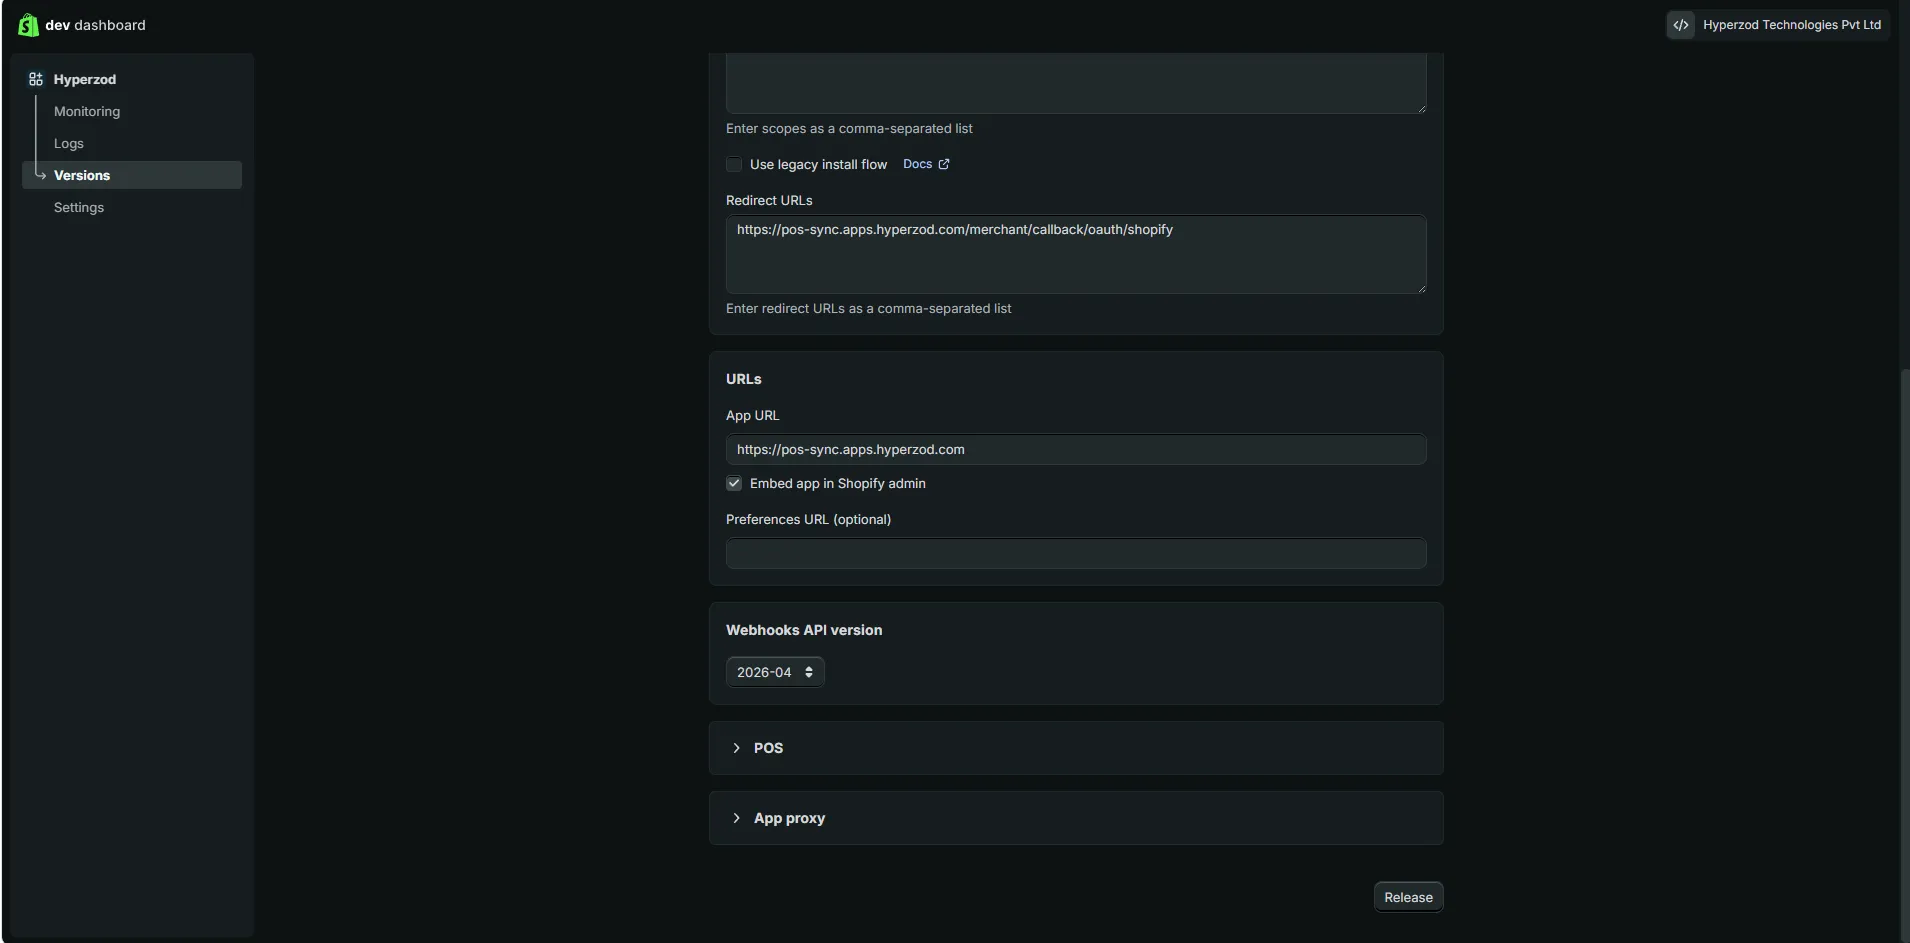Expand the App proxy section
This screenshot has width=1910, height=943.
(x=1076, y=818)
